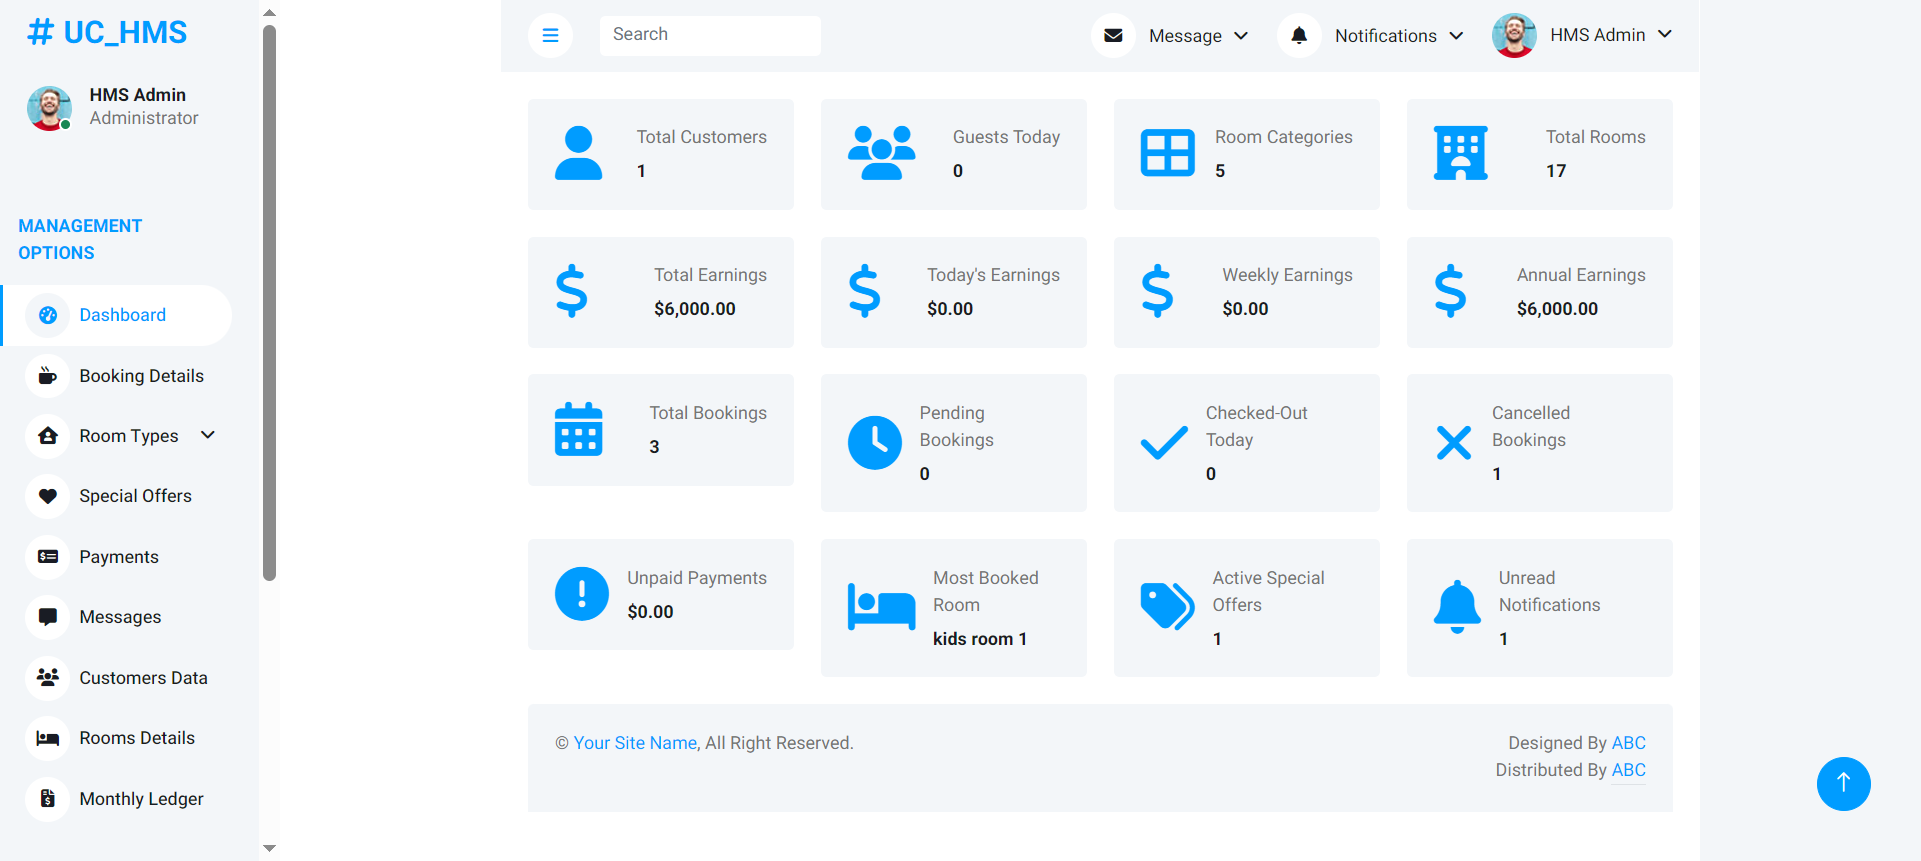Click the envelope Message icon
Image resolution: width=1921 pixels, height=861 pixels.
pos(1113,36)
